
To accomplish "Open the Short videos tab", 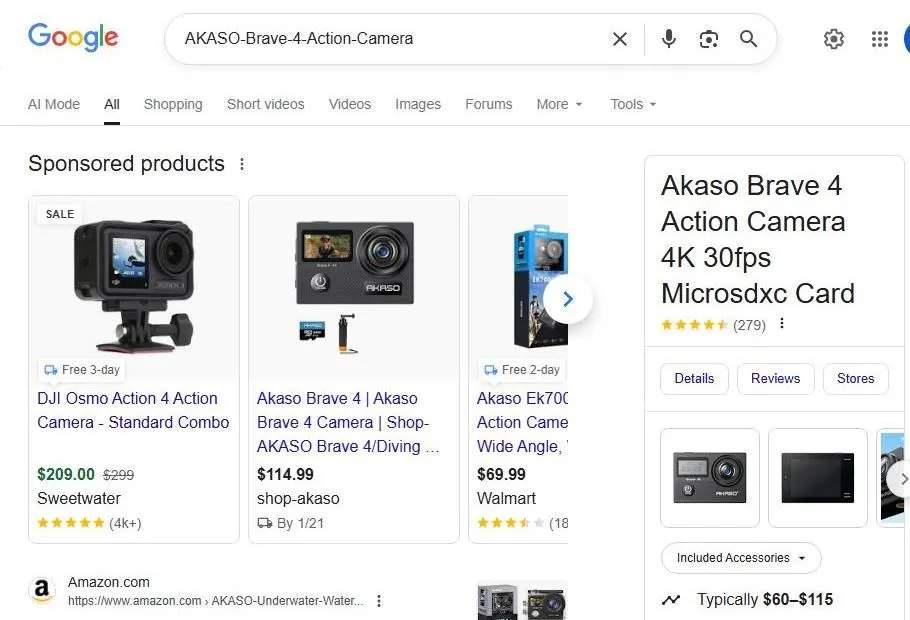I will [x=266, y=104].
